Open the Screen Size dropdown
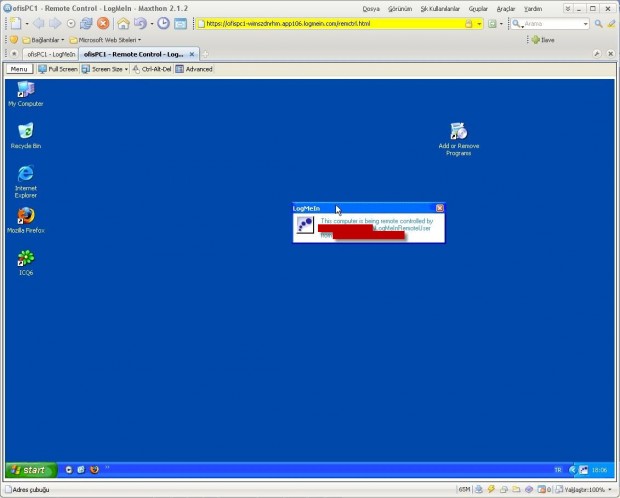 (105, 69)
